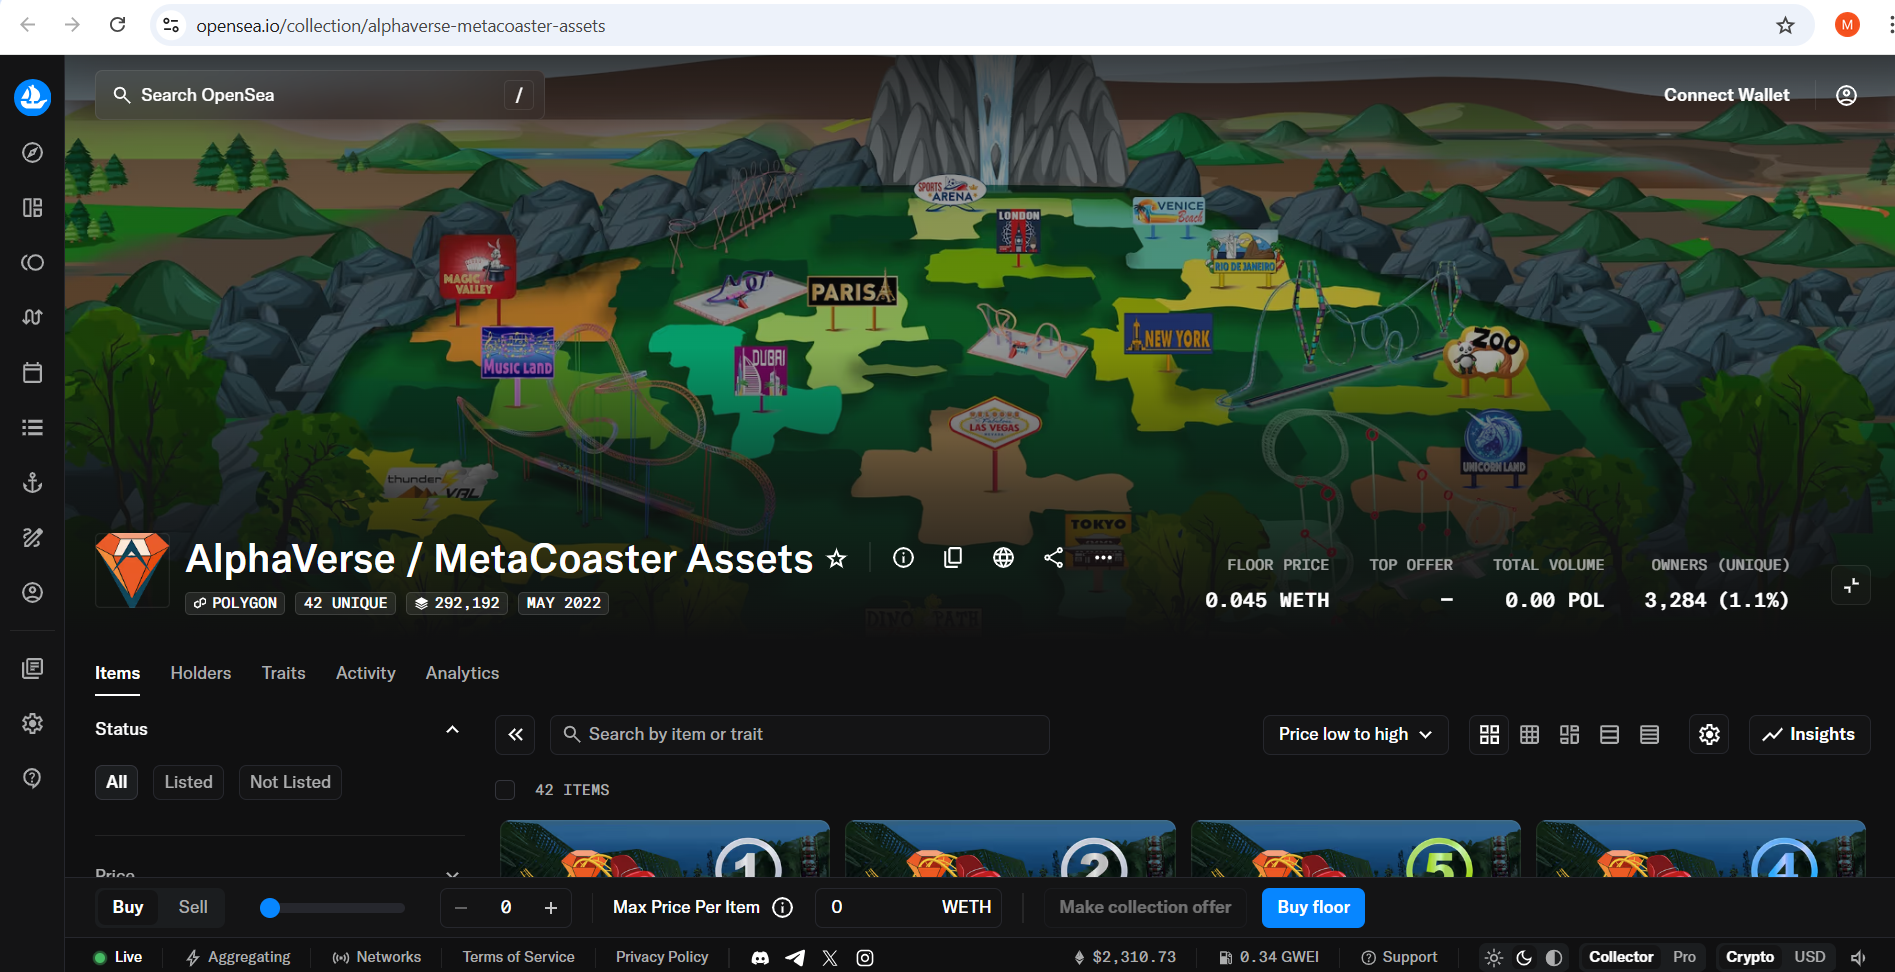Viewport: 1895px width, 972px height.
Task: Open the Activity tab
Action: tap(365, 673)
